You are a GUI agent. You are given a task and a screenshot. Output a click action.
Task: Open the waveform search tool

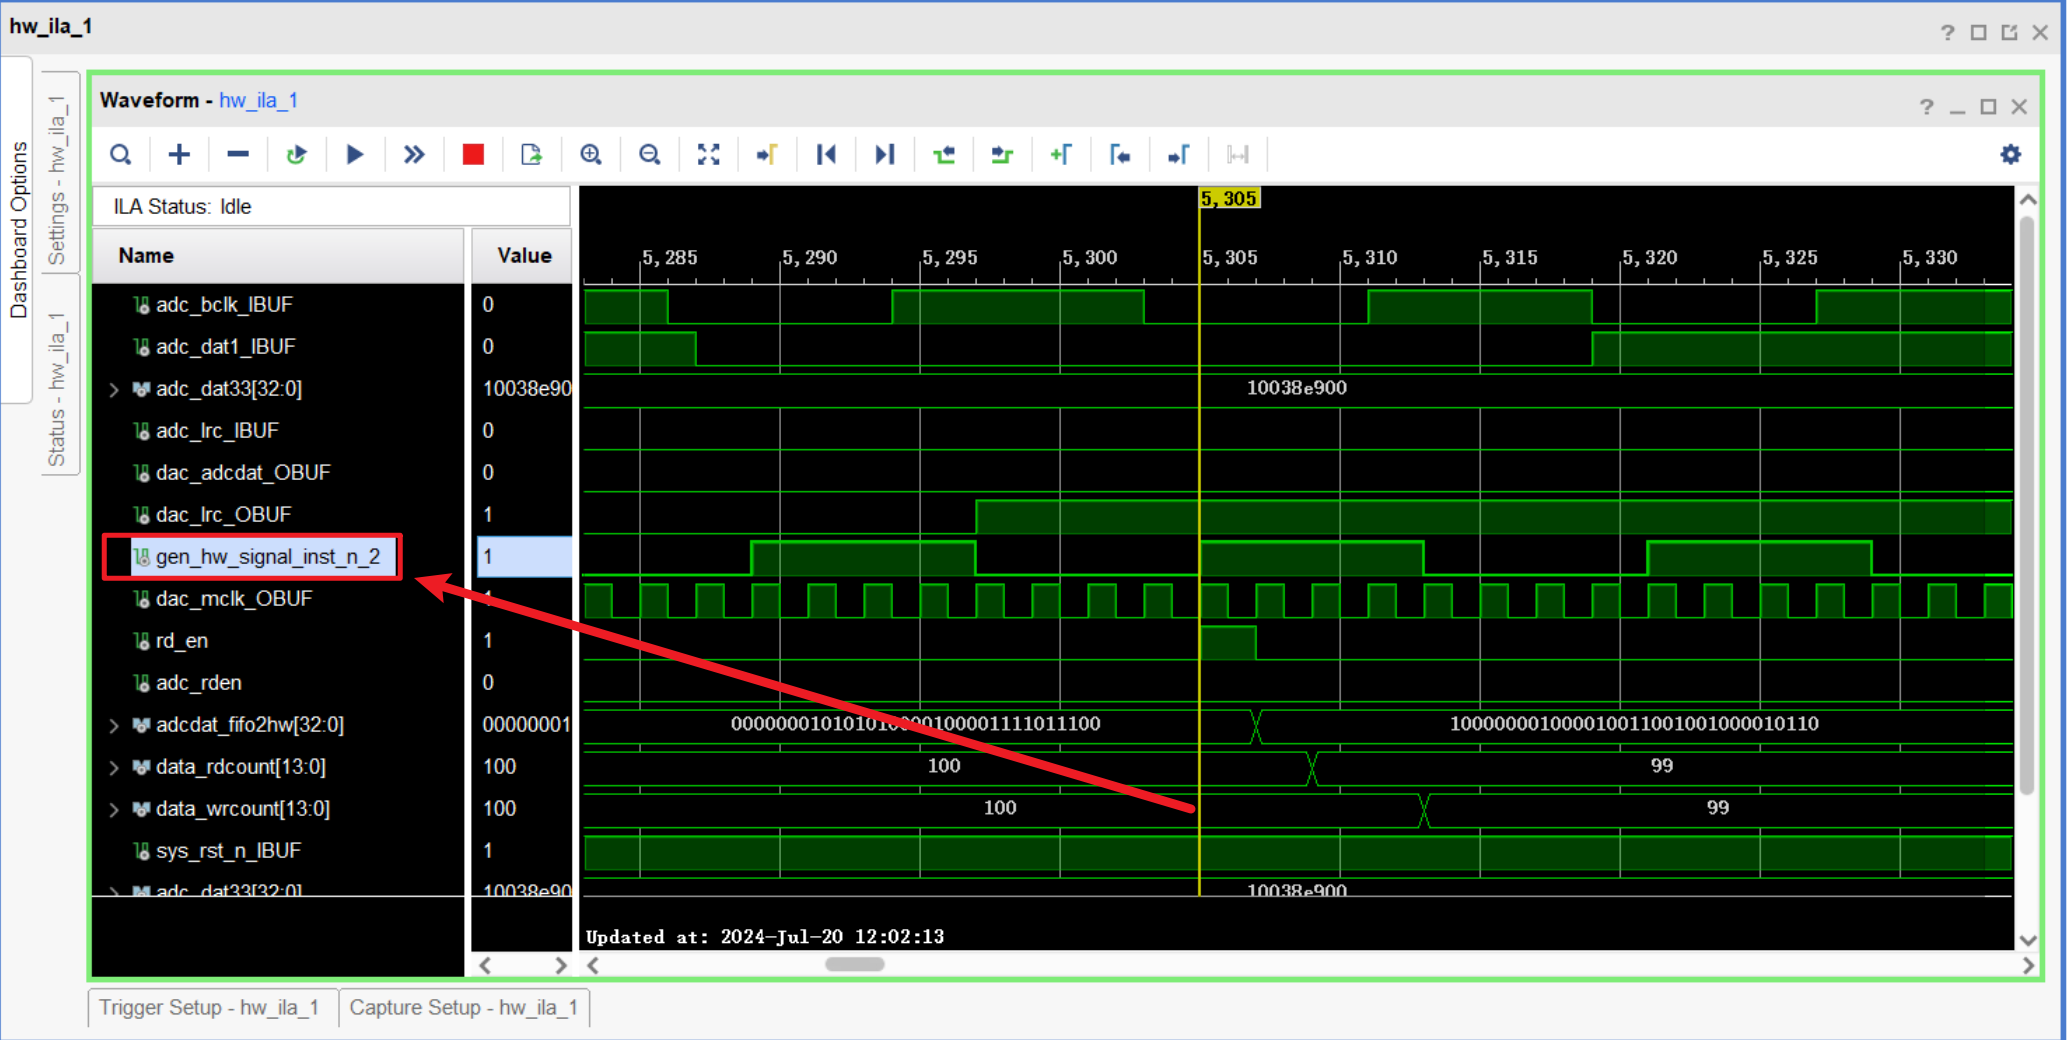click(x=120, y=155)
